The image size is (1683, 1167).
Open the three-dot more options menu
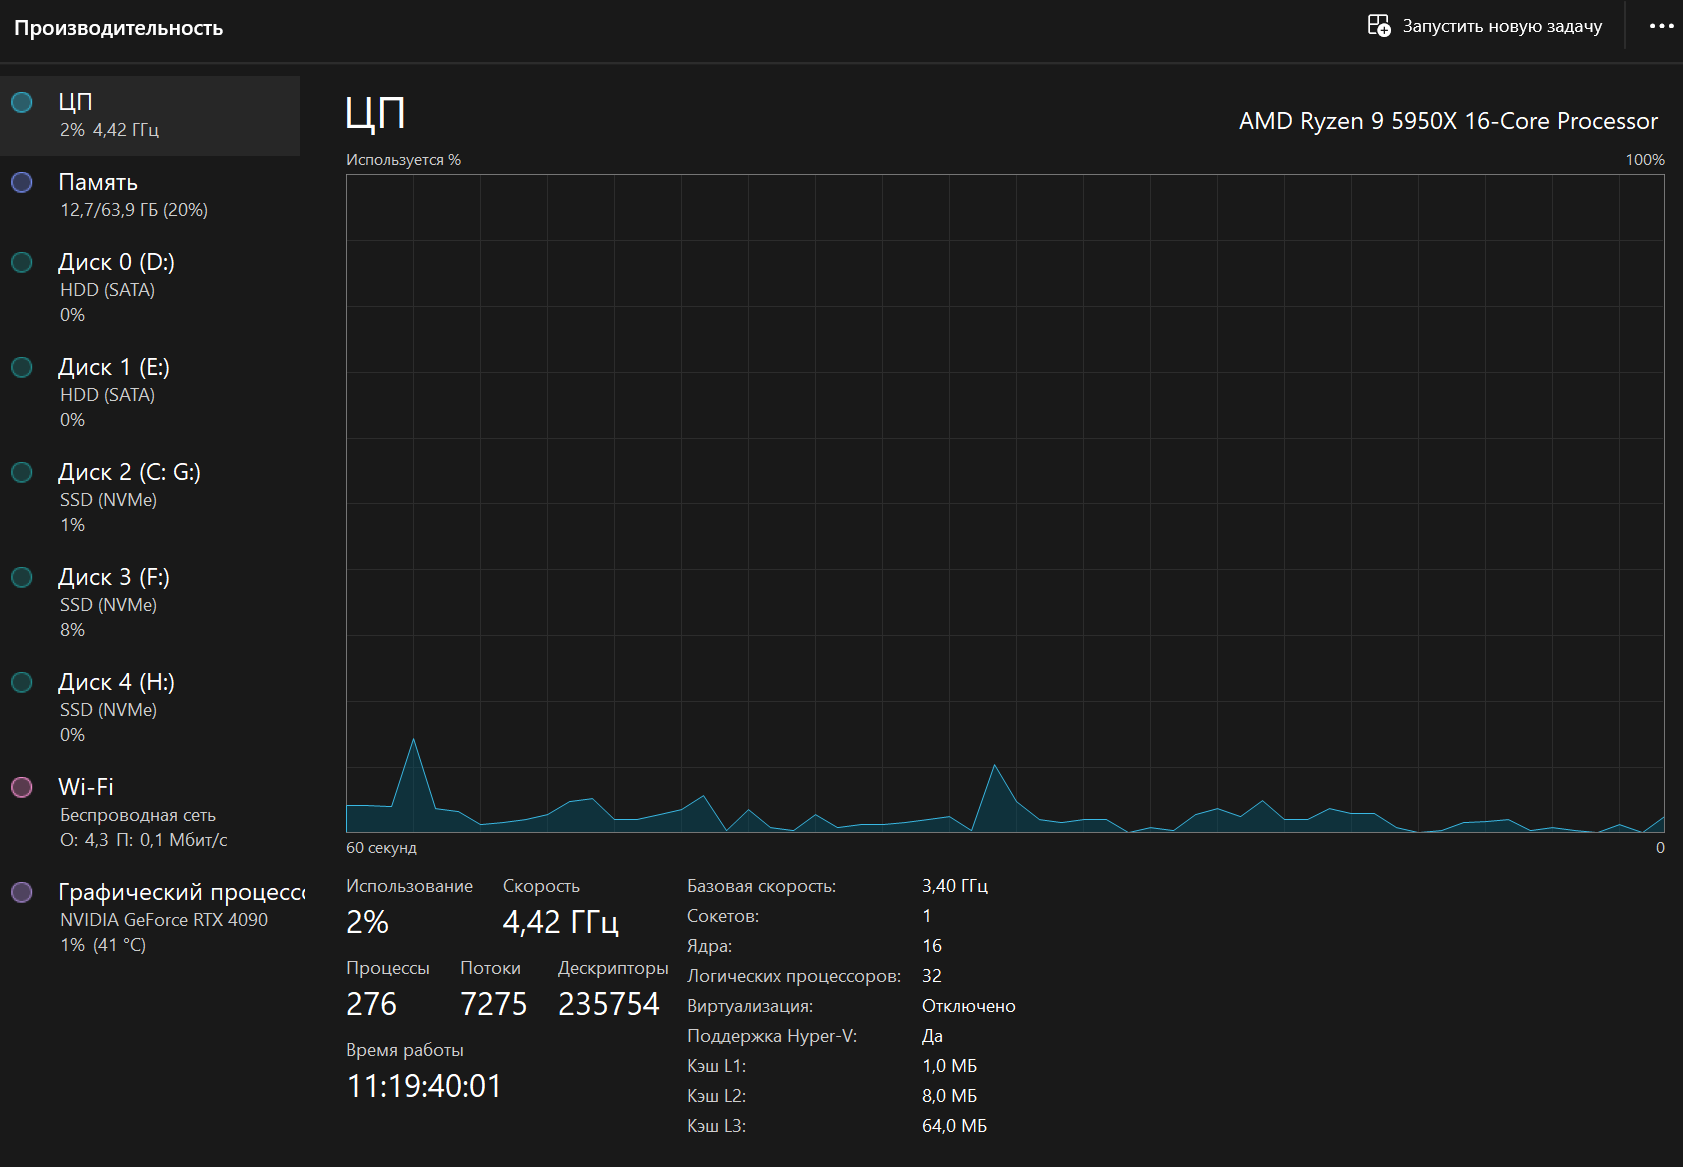click(x=1662, y=26)
